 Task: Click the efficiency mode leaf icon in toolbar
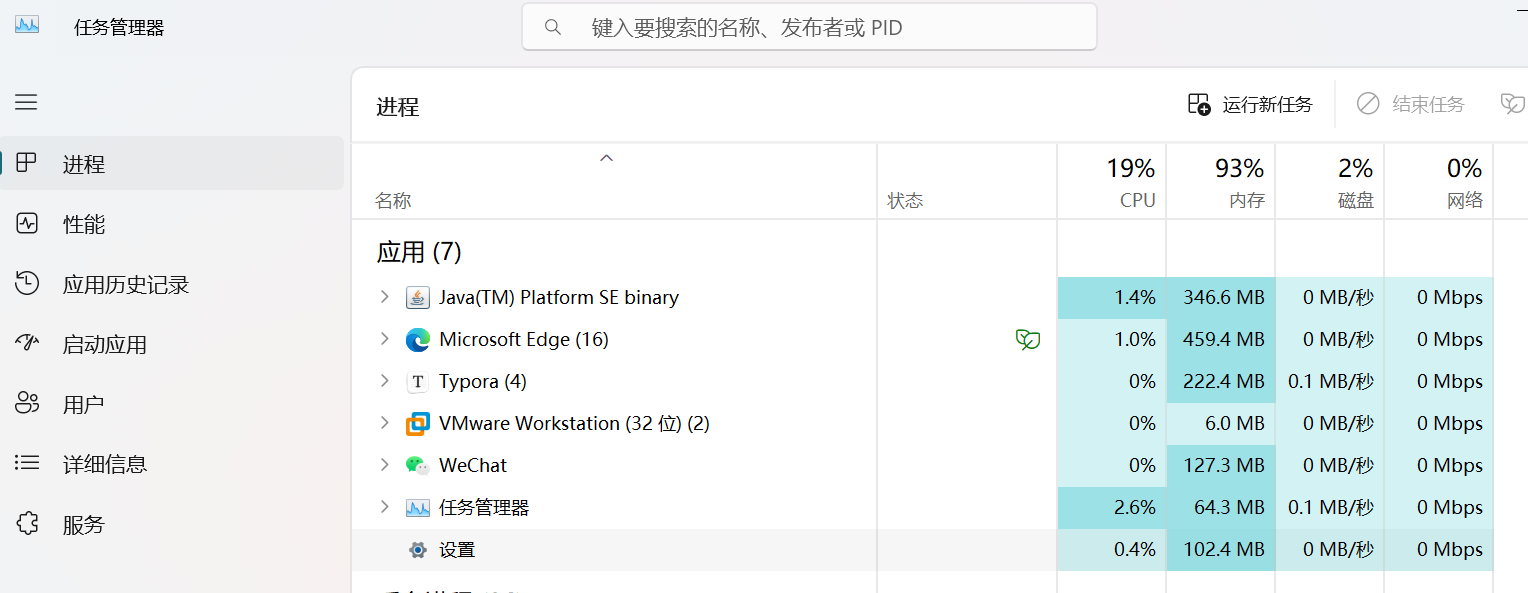point(1513,104)
